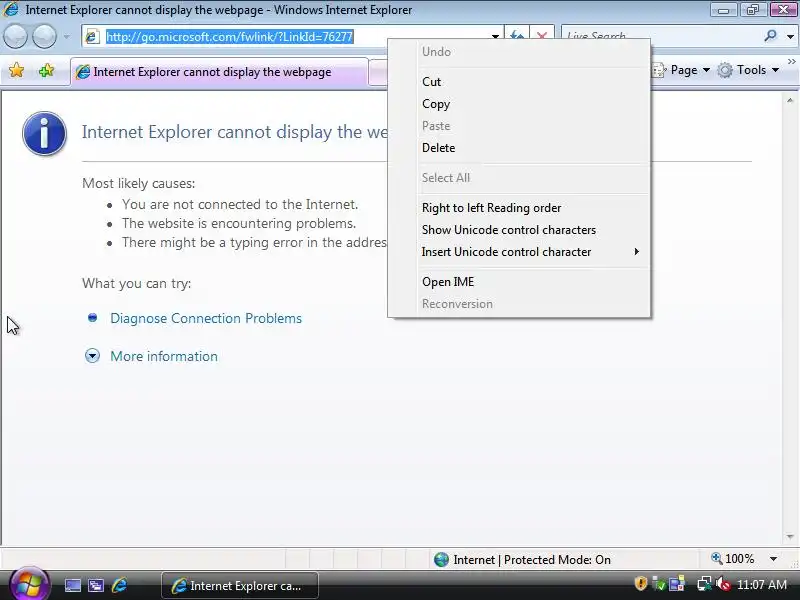
Task: Expand Insert Unicode control character submenu
Action: pyautogui.click(x=519, y=252)
